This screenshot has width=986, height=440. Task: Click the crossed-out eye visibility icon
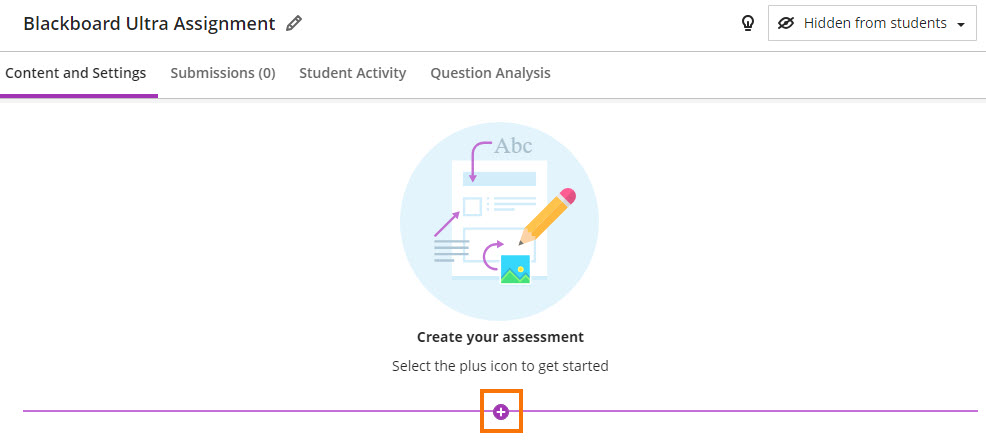point(786,23)
